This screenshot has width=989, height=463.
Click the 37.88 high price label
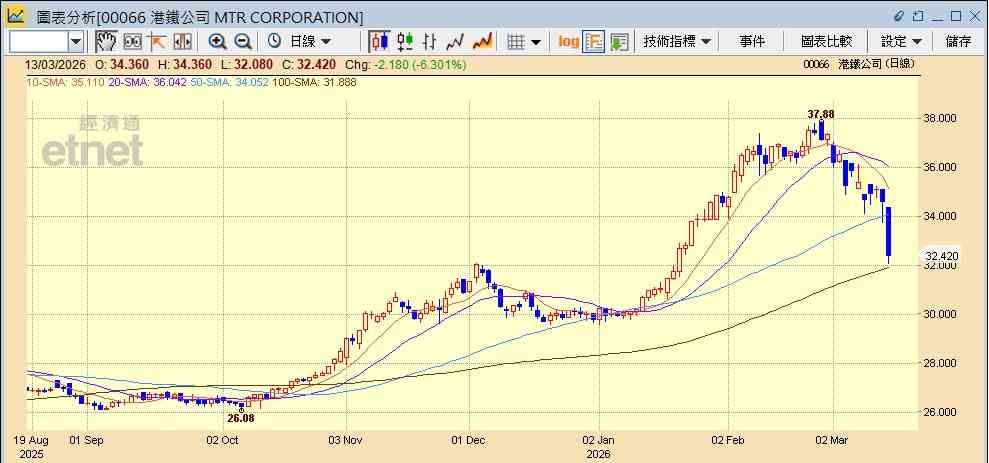pos(821,114)
